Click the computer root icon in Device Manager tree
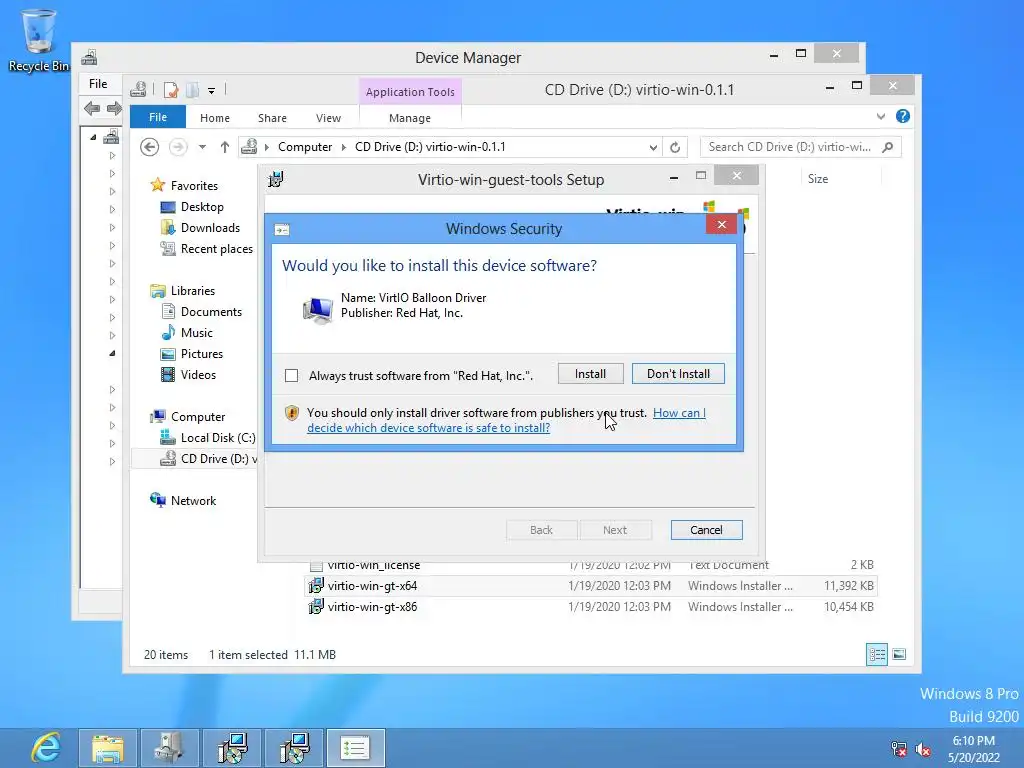This screenshot has width=1024, height=768. tap(111, 137)
